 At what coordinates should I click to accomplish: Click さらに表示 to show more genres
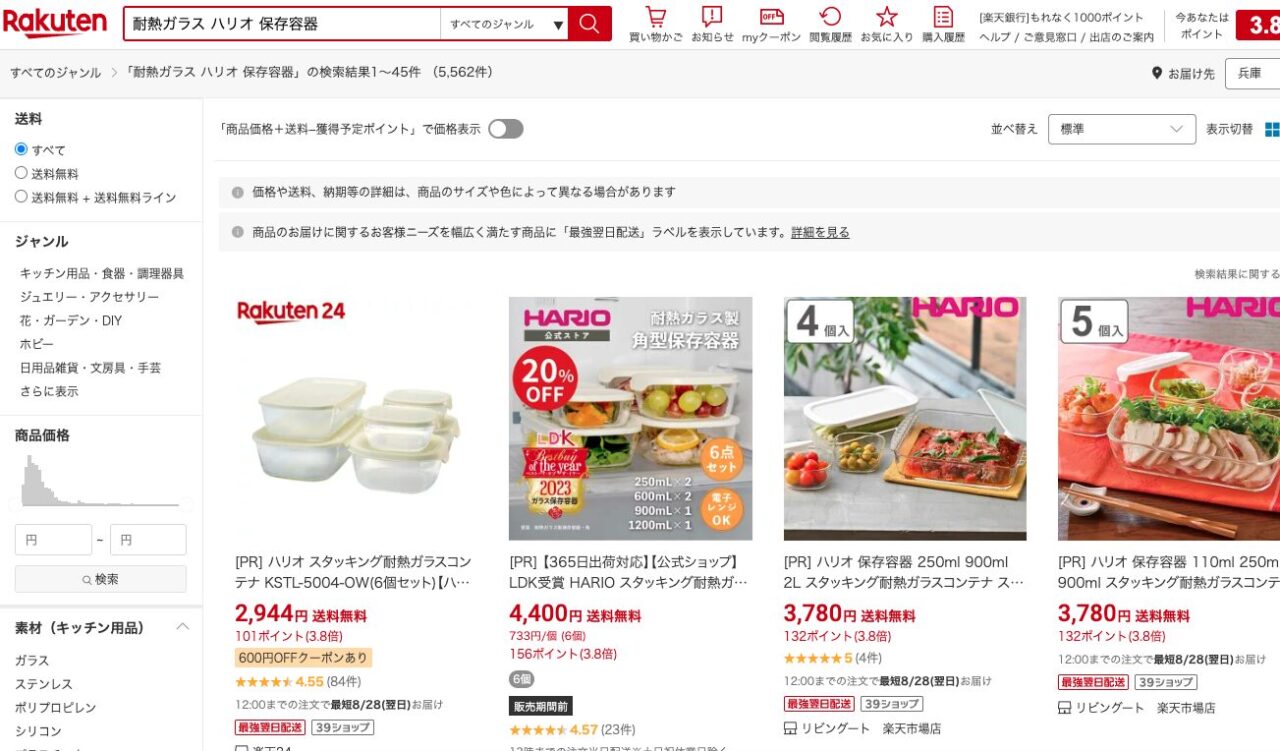click(49, 391)
